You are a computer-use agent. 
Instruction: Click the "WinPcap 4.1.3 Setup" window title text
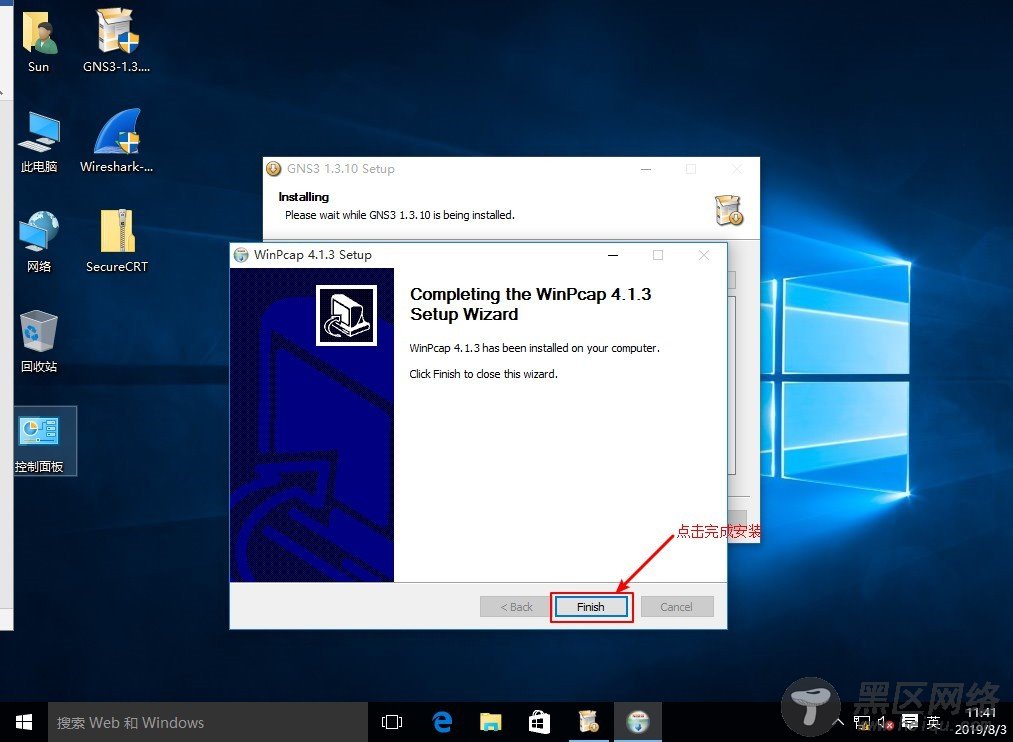coord(313,255)
